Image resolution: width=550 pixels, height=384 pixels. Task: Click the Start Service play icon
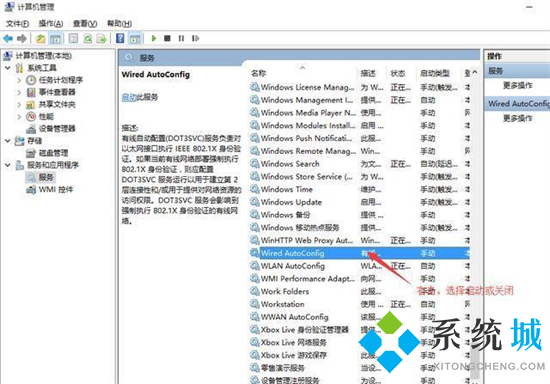154,38
